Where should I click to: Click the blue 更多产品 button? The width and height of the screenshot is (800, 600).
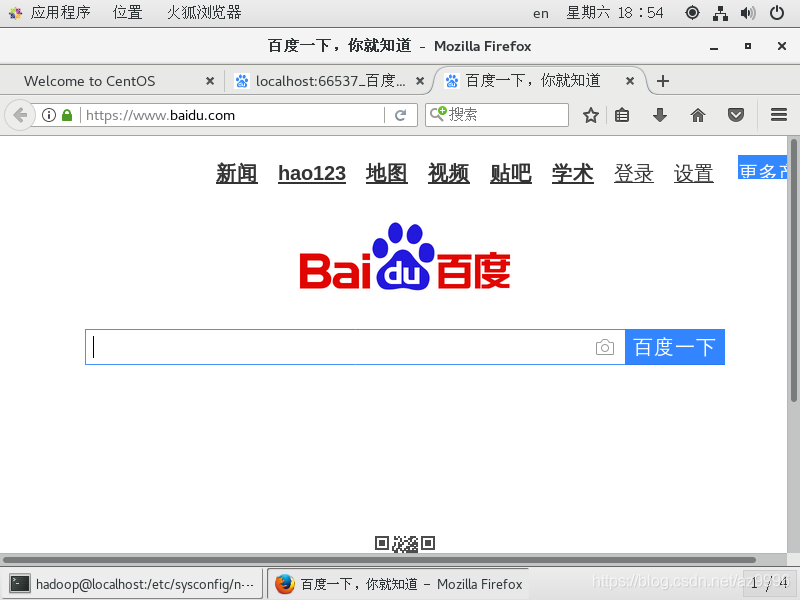click(762, 167)
